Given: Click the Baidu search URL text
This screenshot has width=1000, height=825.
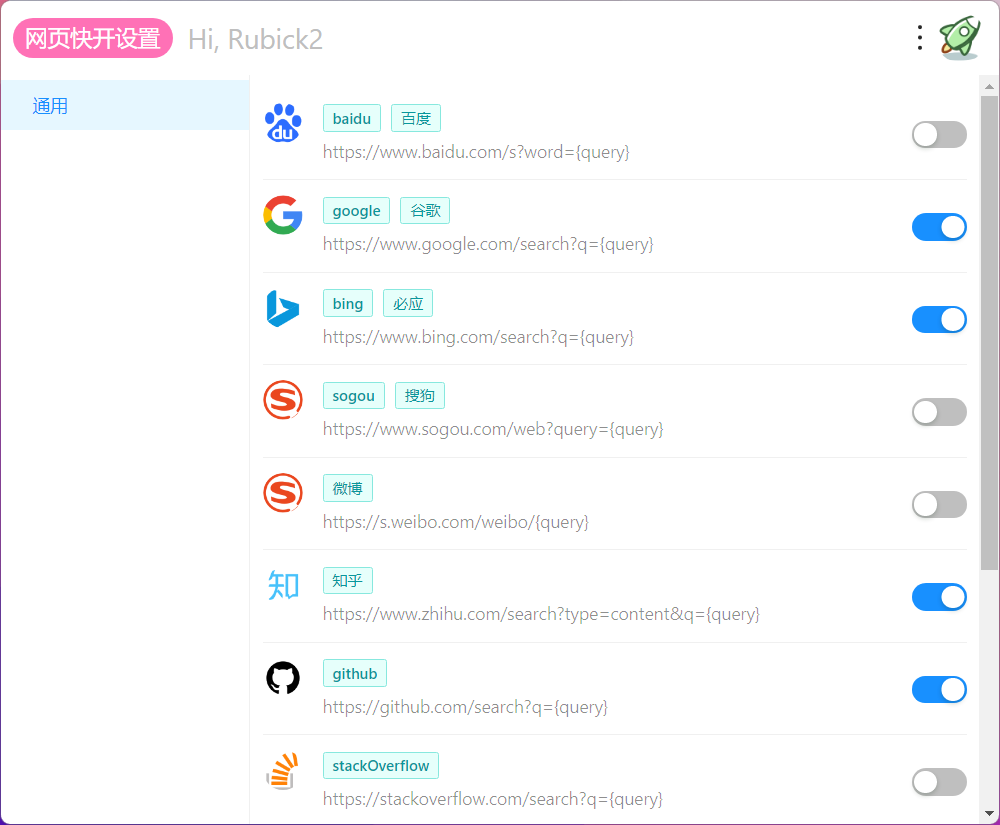Looking at the screenshot, I should (476, 152).
